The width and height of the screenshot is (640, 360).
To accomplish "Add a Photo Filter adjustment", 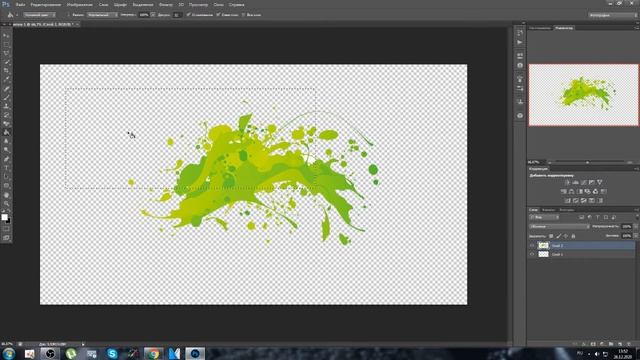I will pyautogui.click(x=588, y=191).
